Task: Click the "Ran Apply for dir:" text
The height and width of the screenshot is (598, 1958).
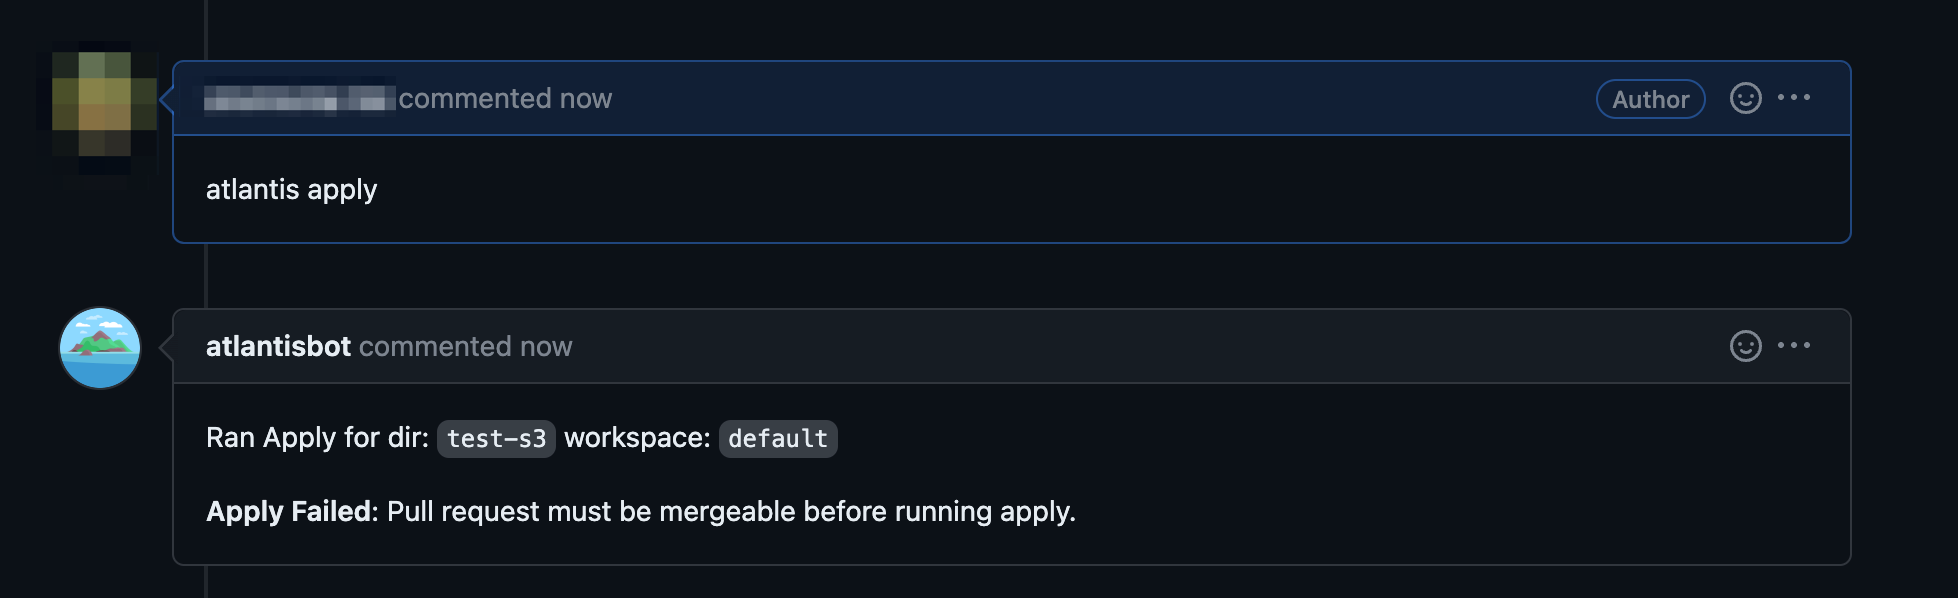Action: point(317,438)
